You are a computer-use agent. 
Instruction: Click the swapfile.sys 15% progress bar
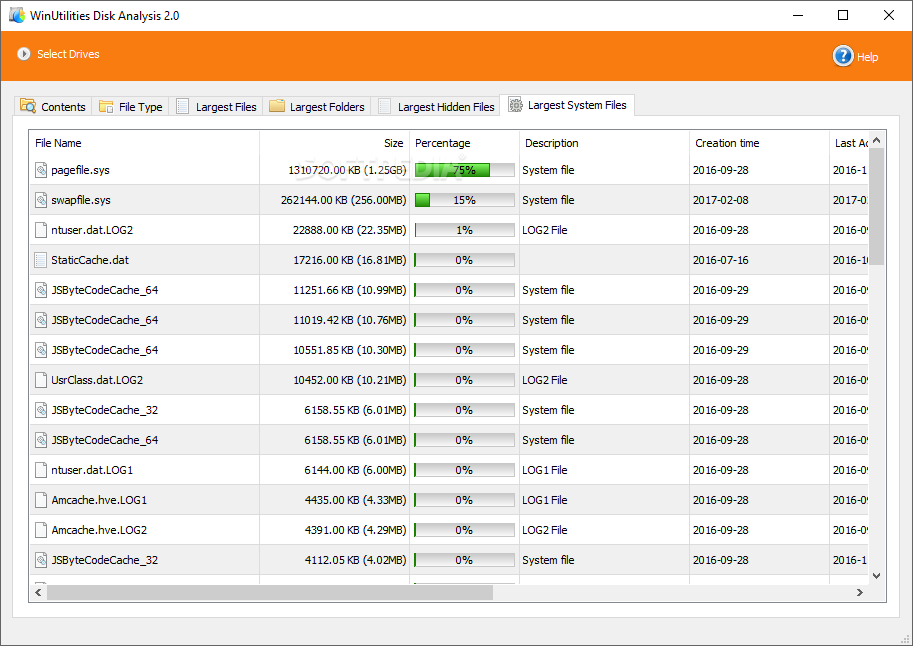point(465,200)
